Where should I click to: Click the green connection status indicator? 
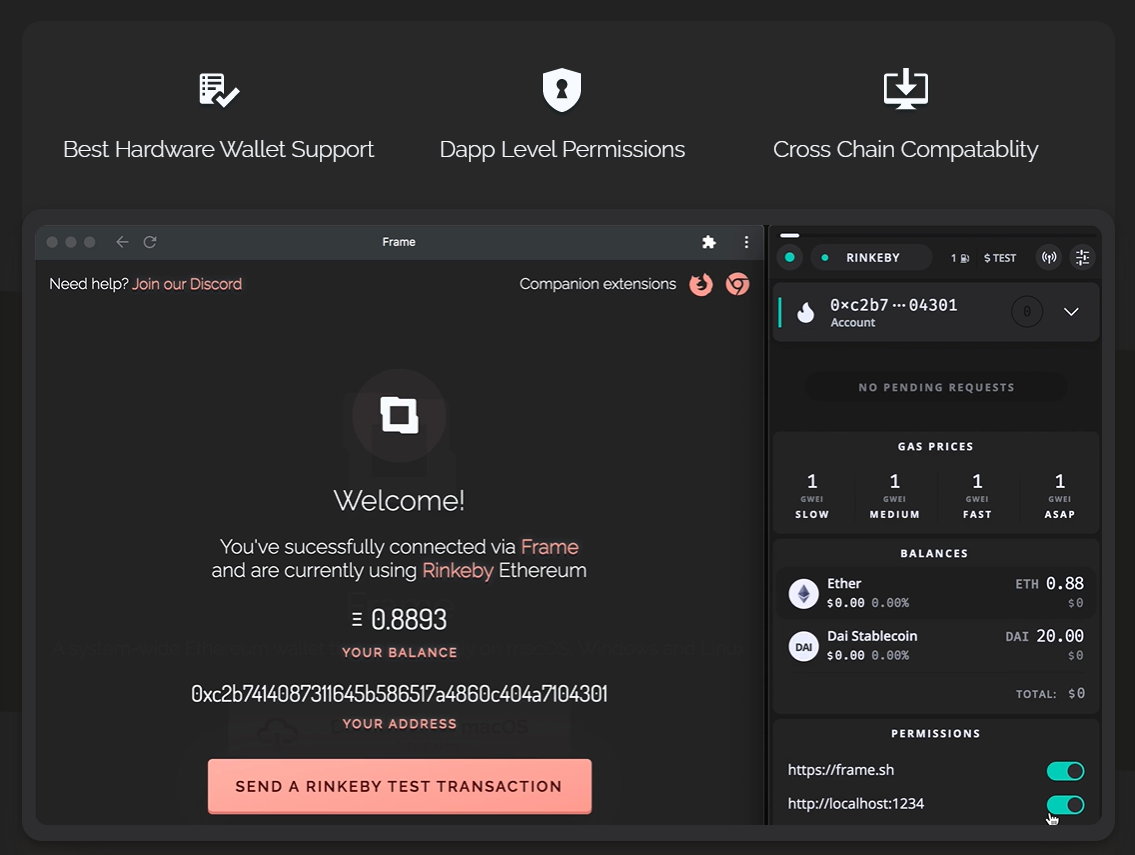tap(790, 258)
